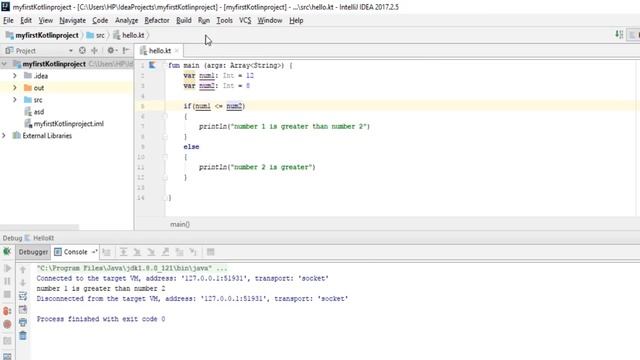Open the Navigate menu
Screen dimensions: 640x360
point(72,20)
